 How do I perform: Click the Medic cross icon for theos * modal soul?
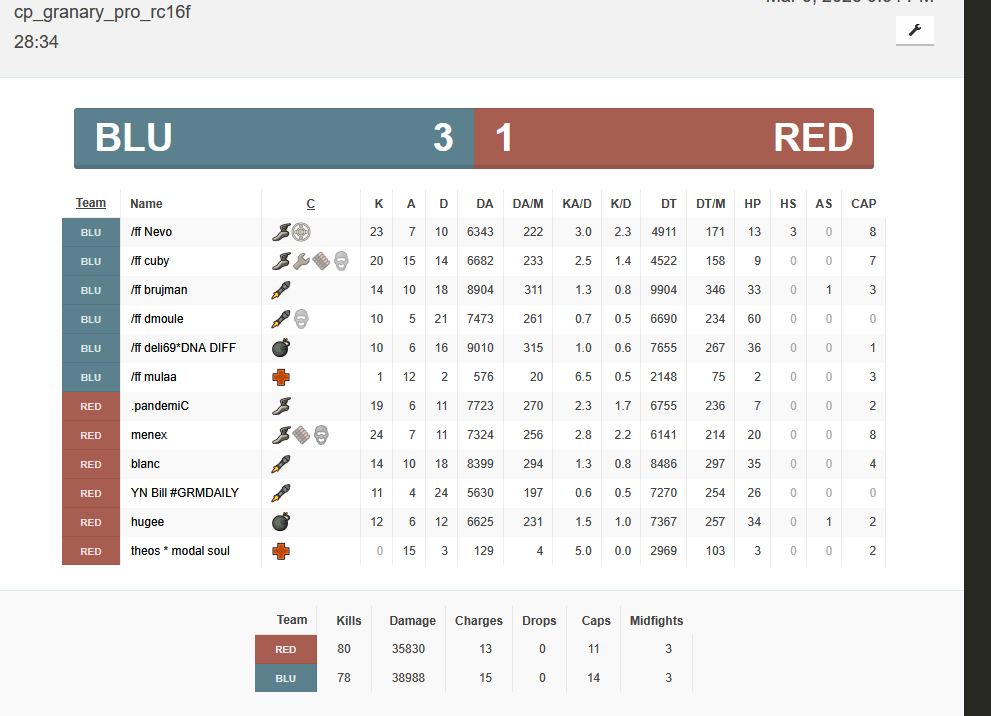(x=281, y=551)
